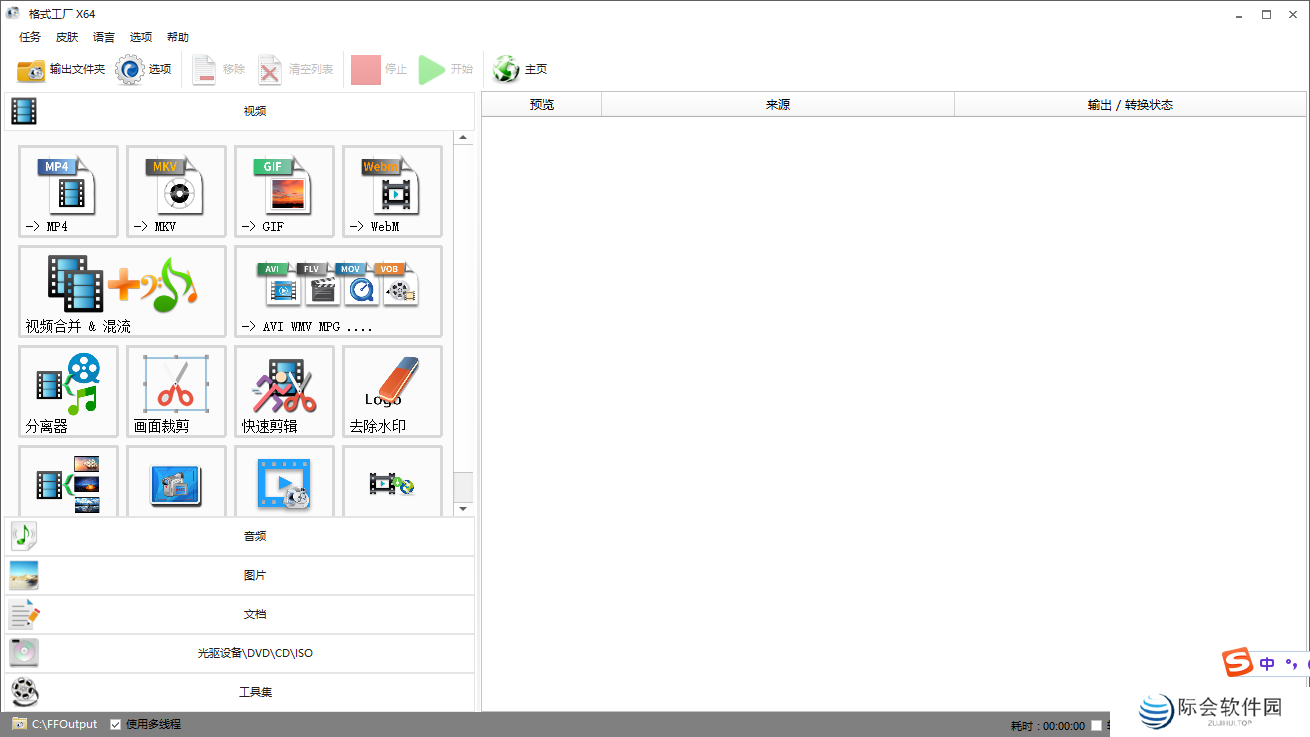The height and width of the screenshot is (737, 1310).
Task: Click the 输出文件夹 toolbar button
Action: click(61, 69)
